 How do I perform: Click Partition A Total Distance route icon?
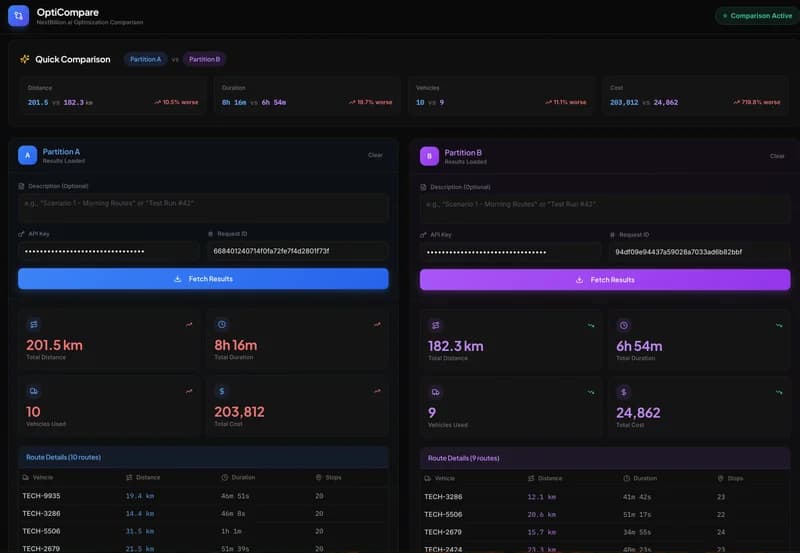coord(34,324)
